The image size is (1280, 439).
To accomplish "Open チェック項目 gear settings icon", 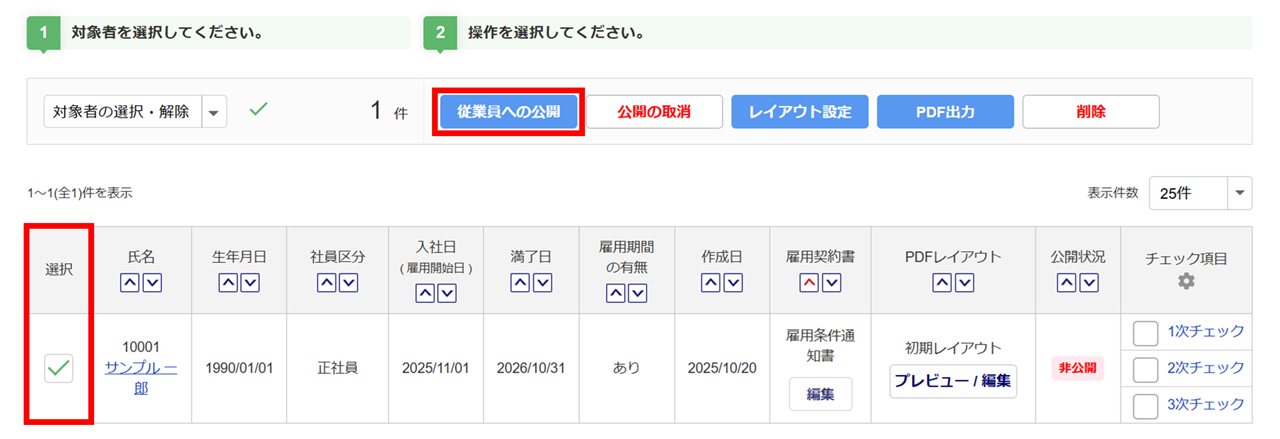I will click(1186, 282).
